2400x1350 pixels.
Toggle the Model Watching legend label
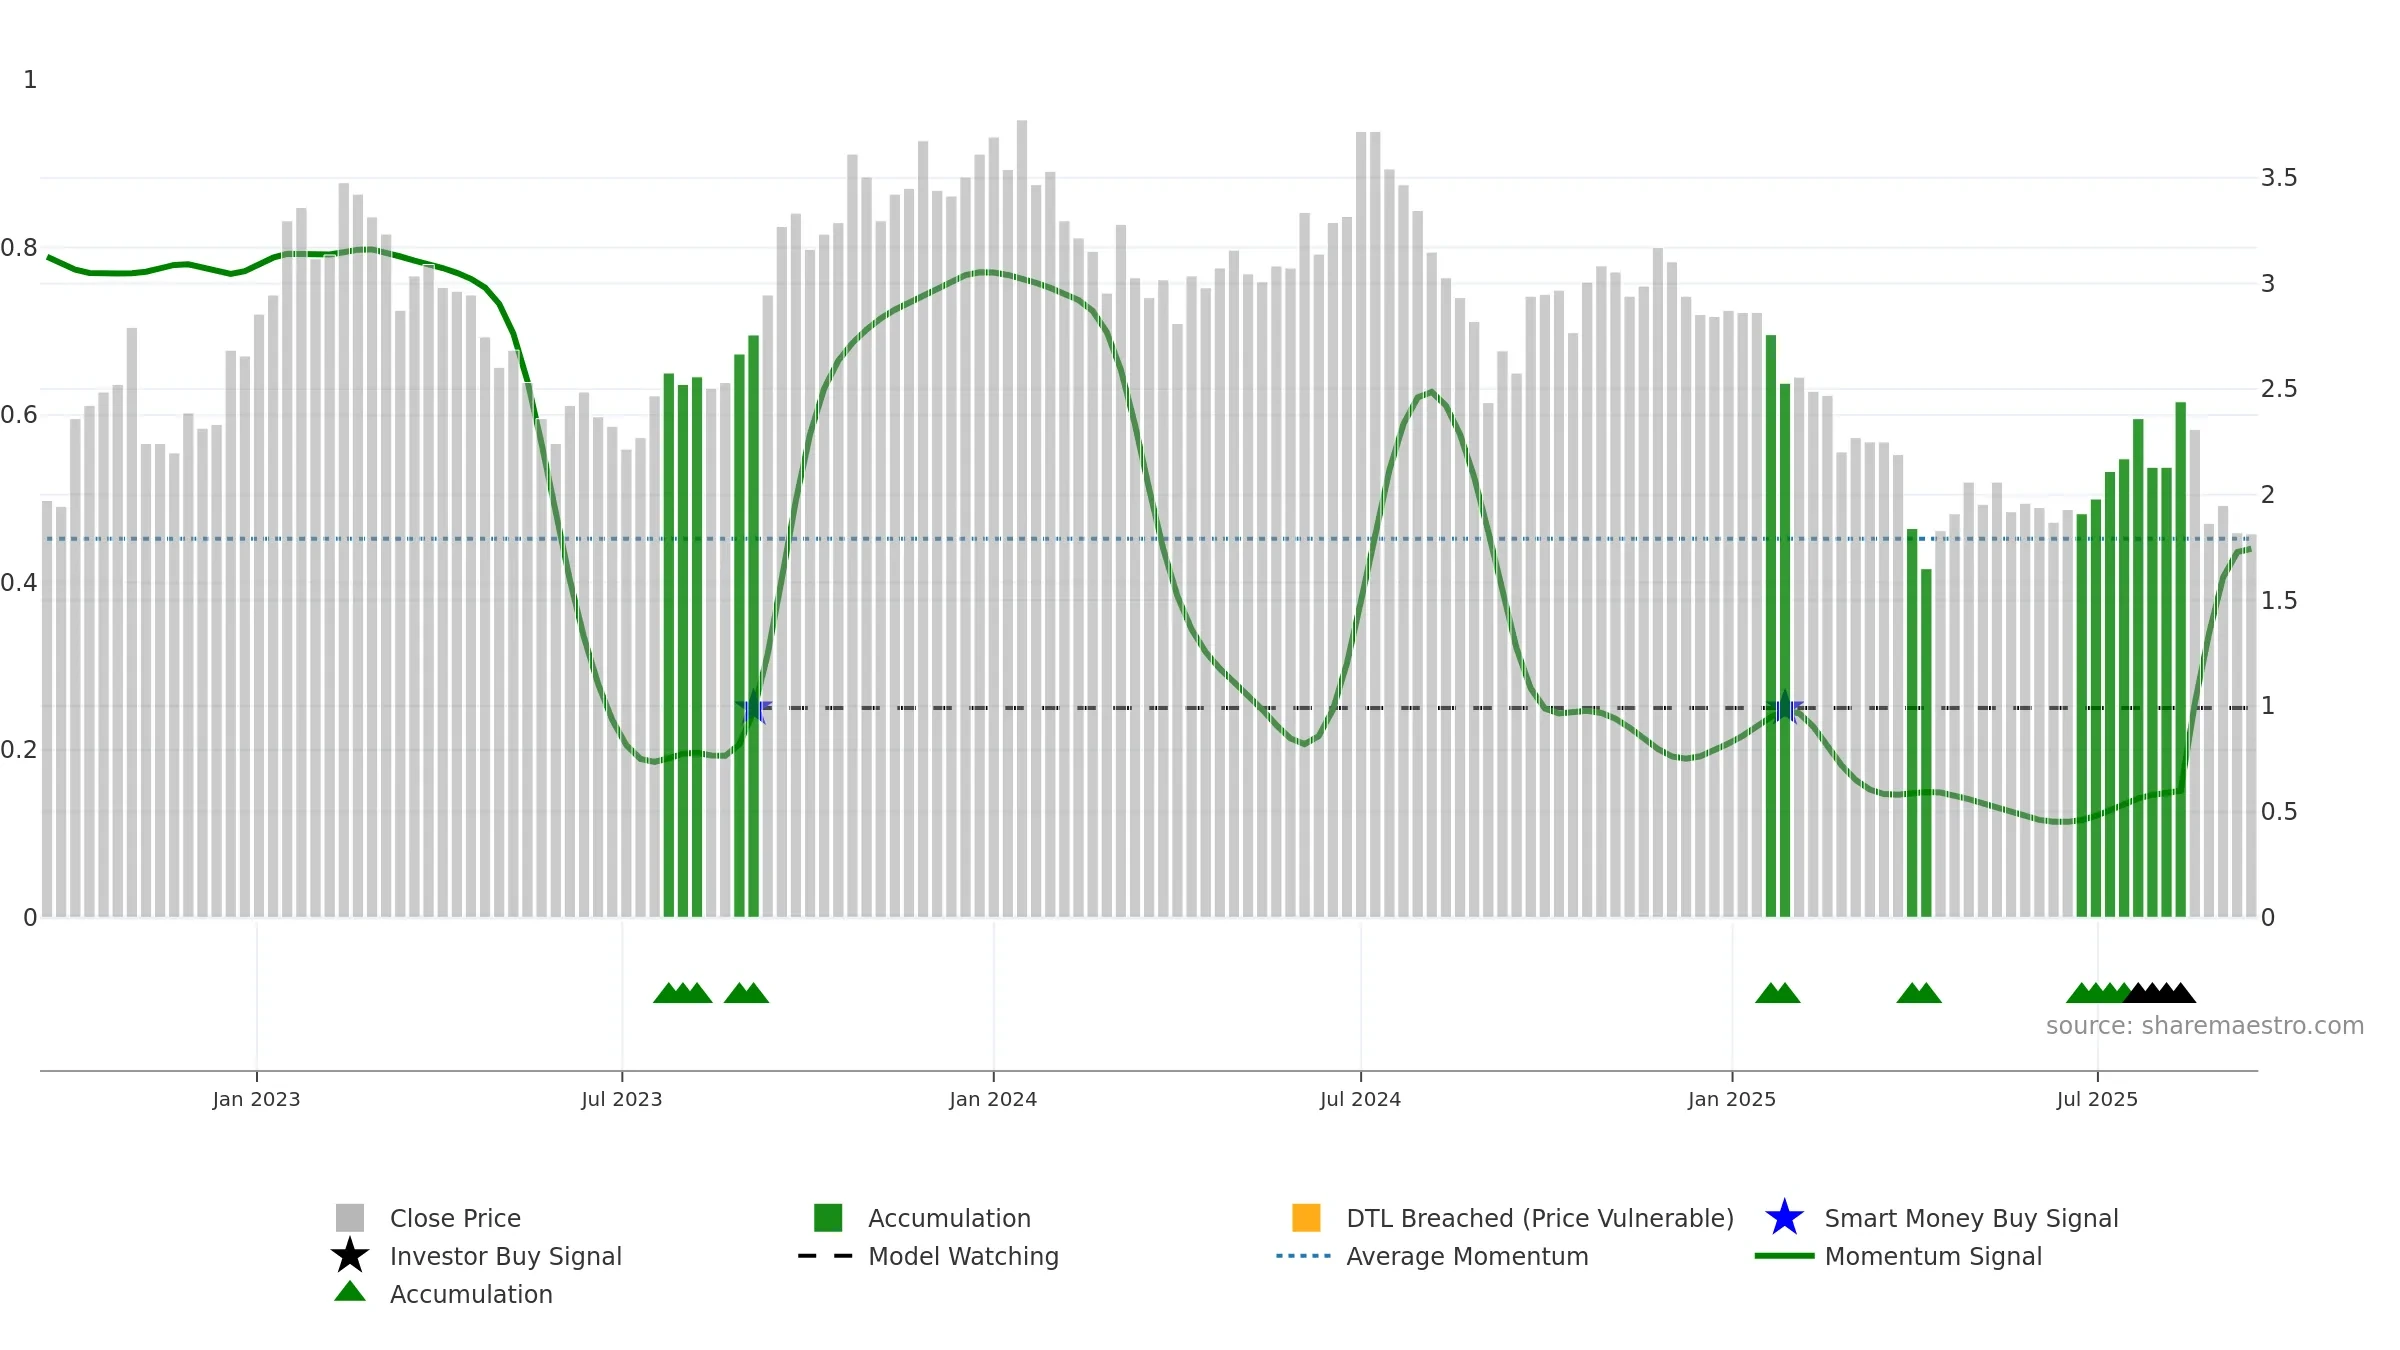coord(963,1256)
